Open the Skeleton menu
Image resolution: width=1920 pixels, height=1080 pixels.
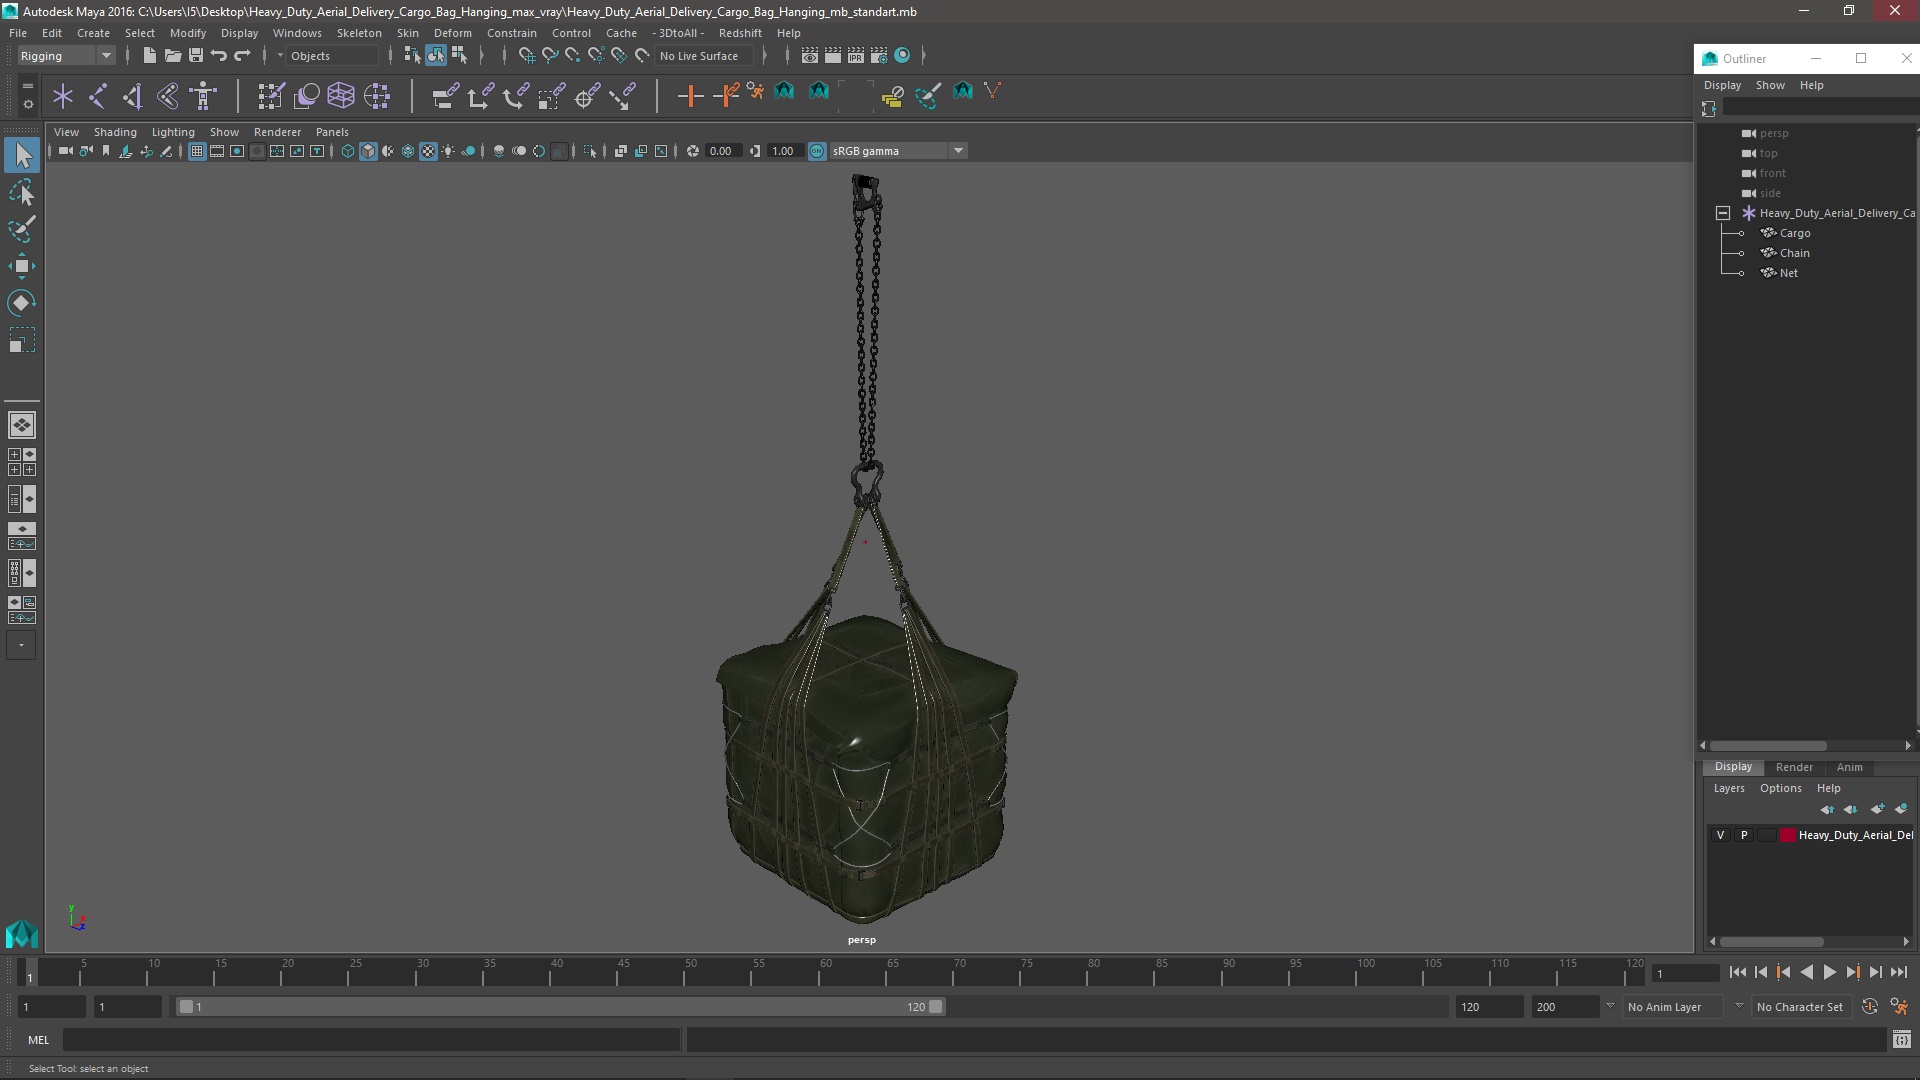[x=359, y=33]
